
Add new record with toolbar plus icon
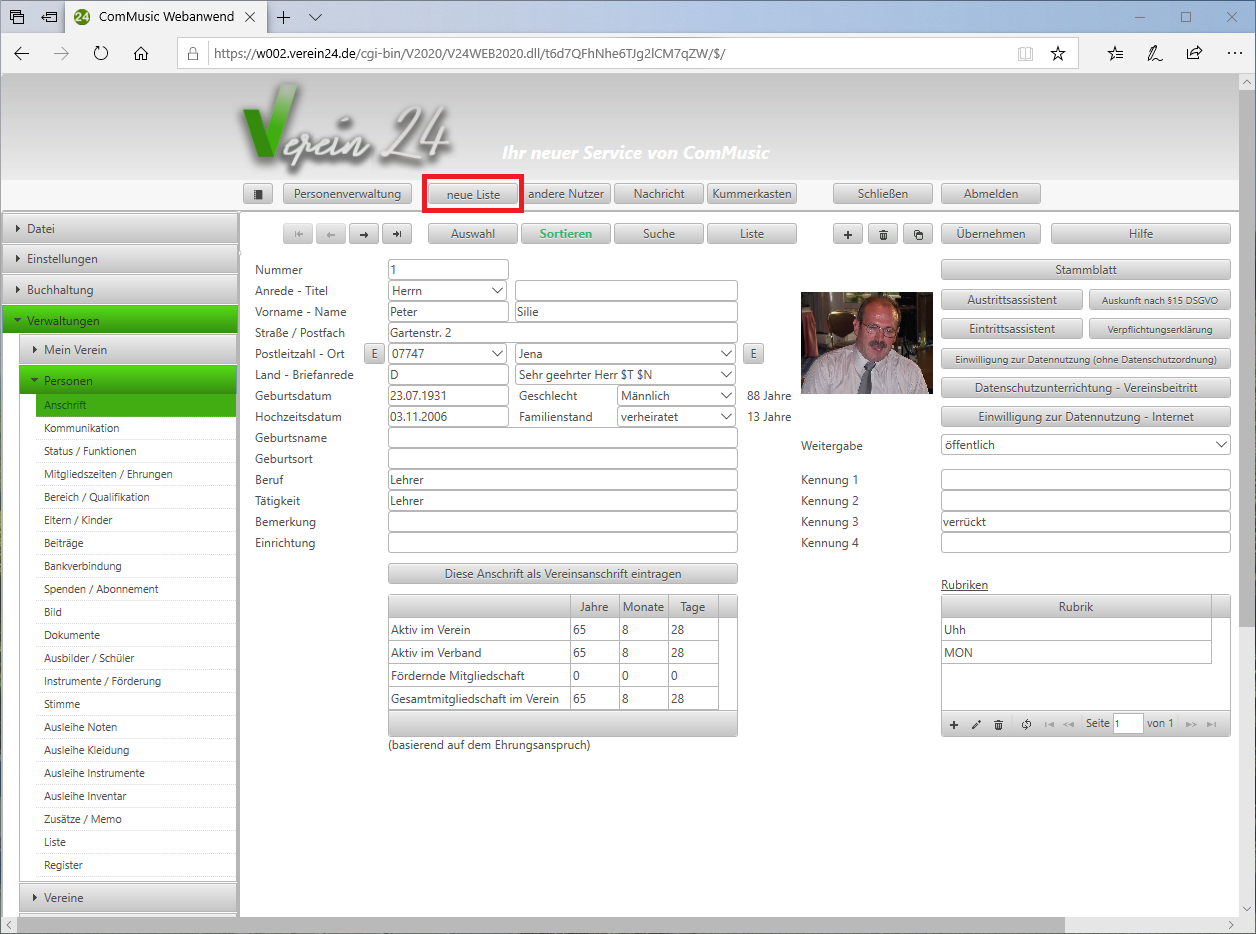pos(848,234)
